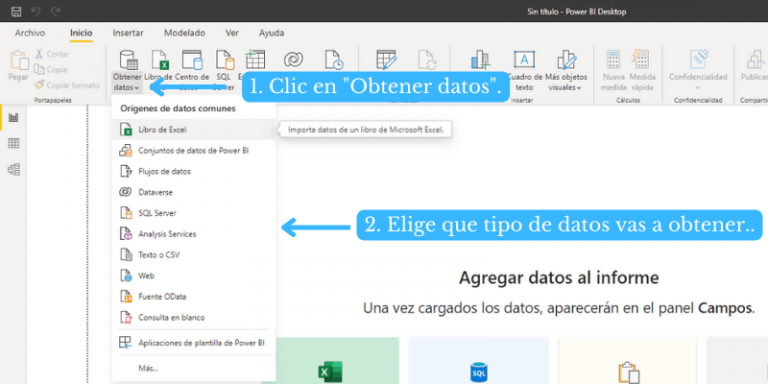Click the Save icon in title bar
Screen dimensions: 768x384
coord(16,11)
